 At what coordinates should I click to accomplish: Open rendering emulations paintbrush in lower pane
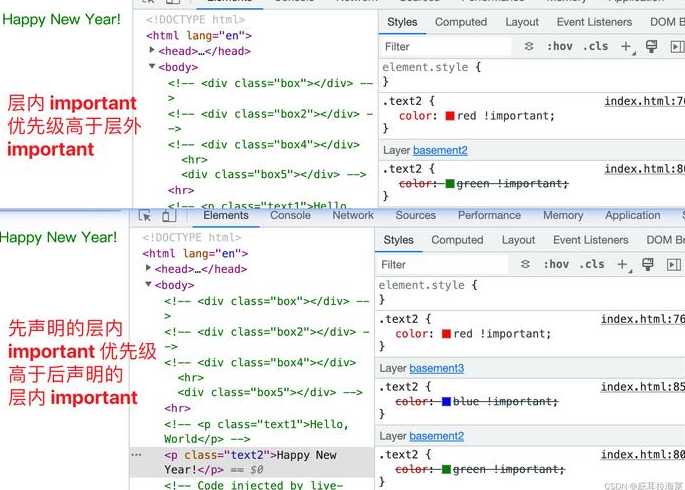coord(648,264)
